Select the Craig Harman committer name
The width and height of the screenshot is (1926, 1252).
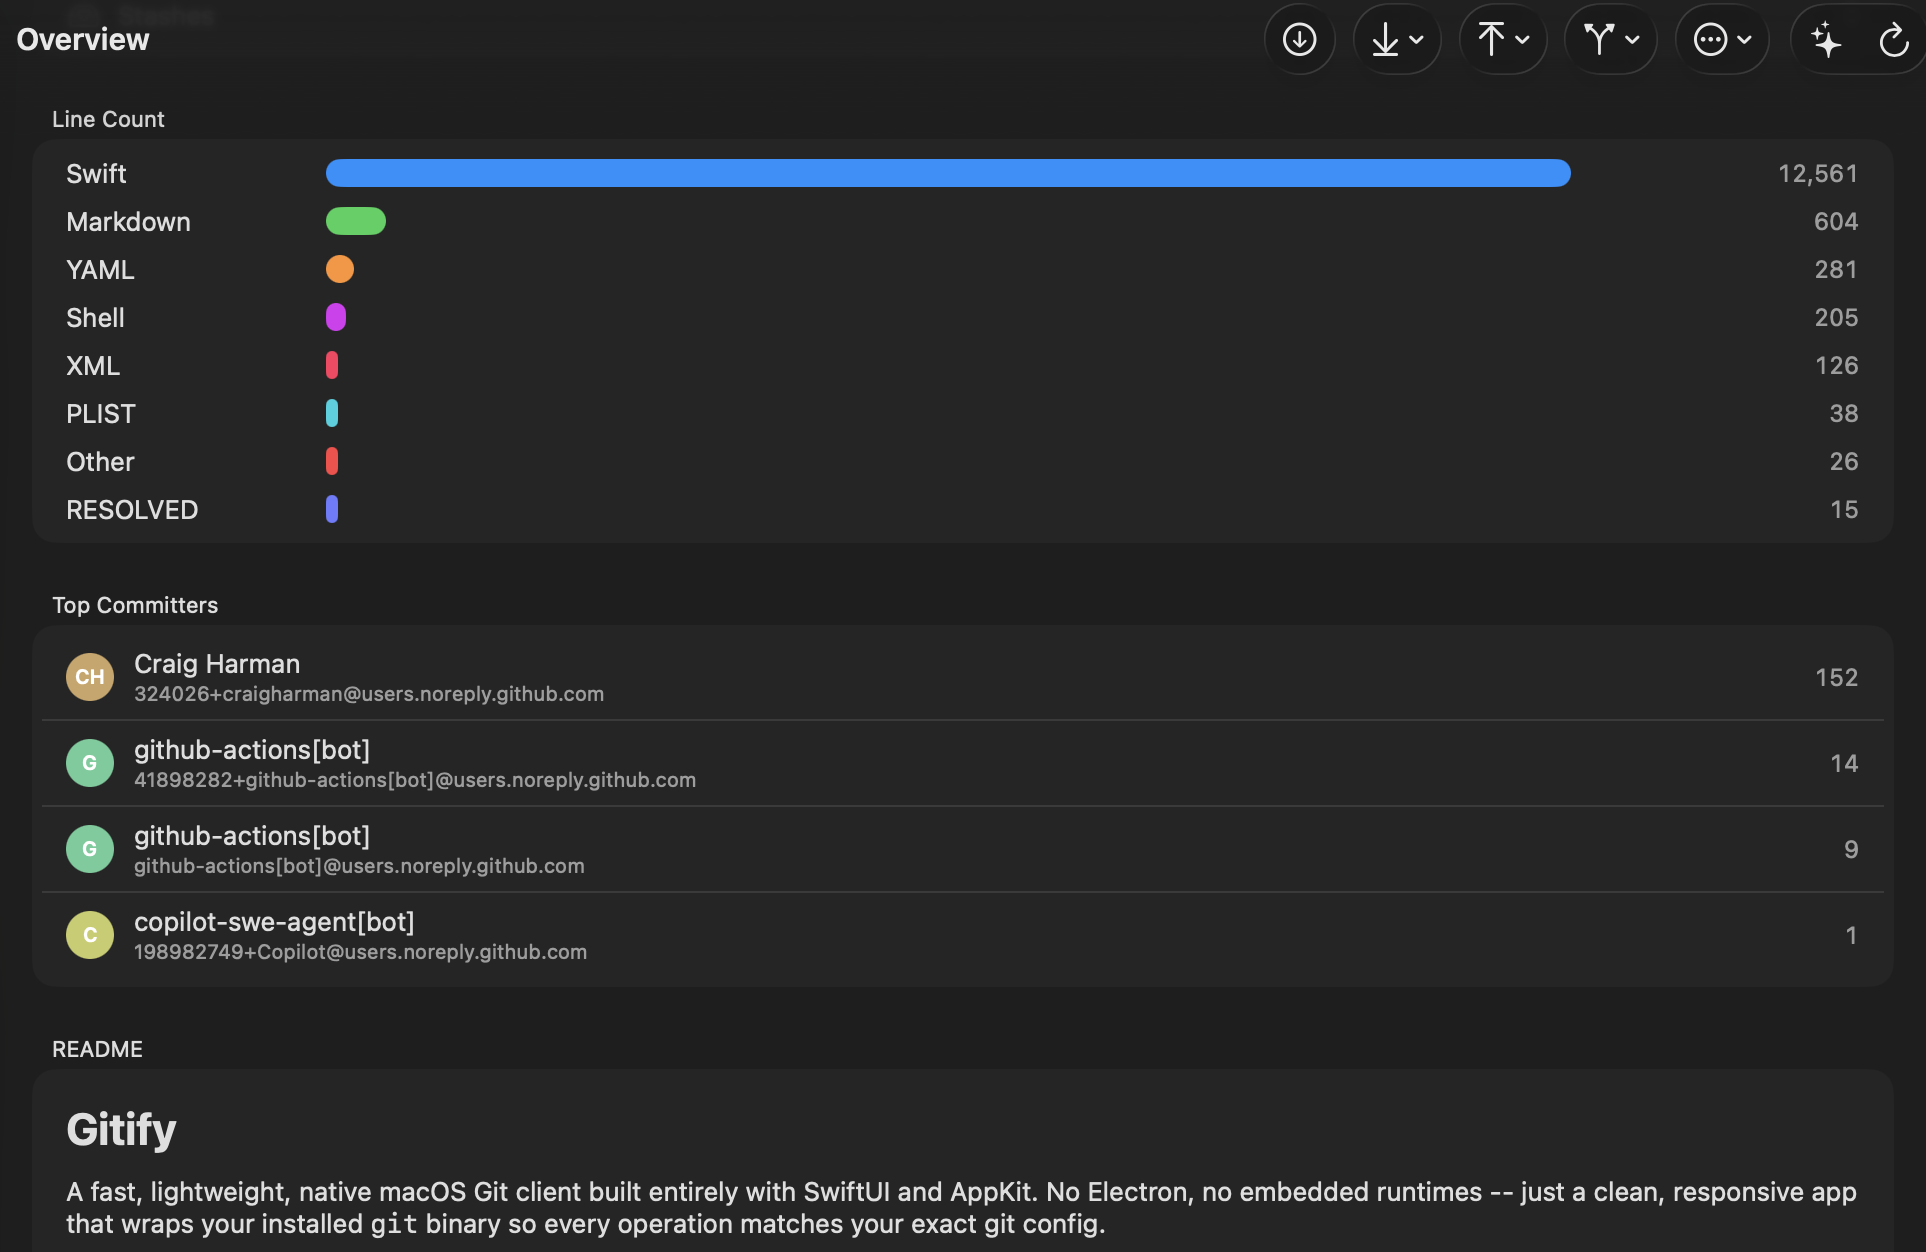pyautogui.click(x=217, y=664)
